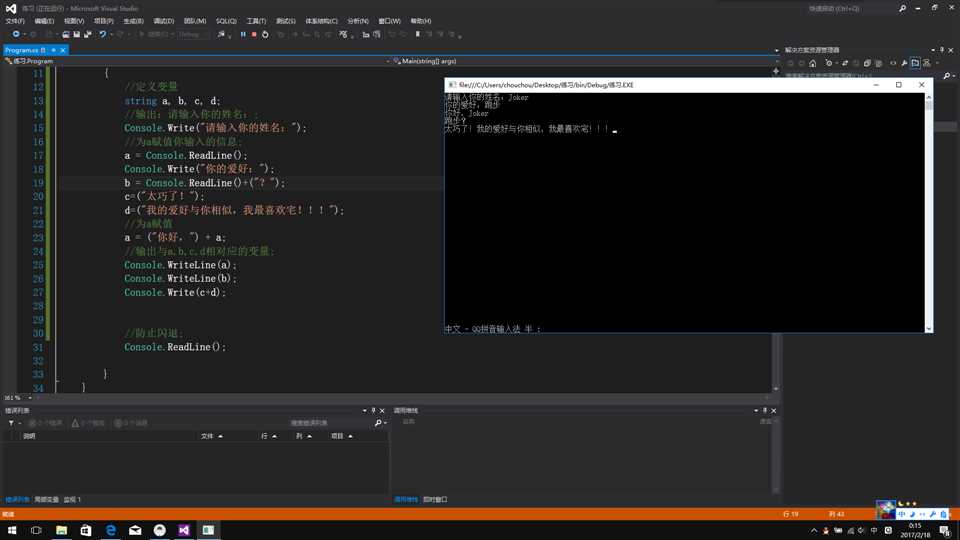Switch to the 局部变量 tab

click(x=46, y=499)
